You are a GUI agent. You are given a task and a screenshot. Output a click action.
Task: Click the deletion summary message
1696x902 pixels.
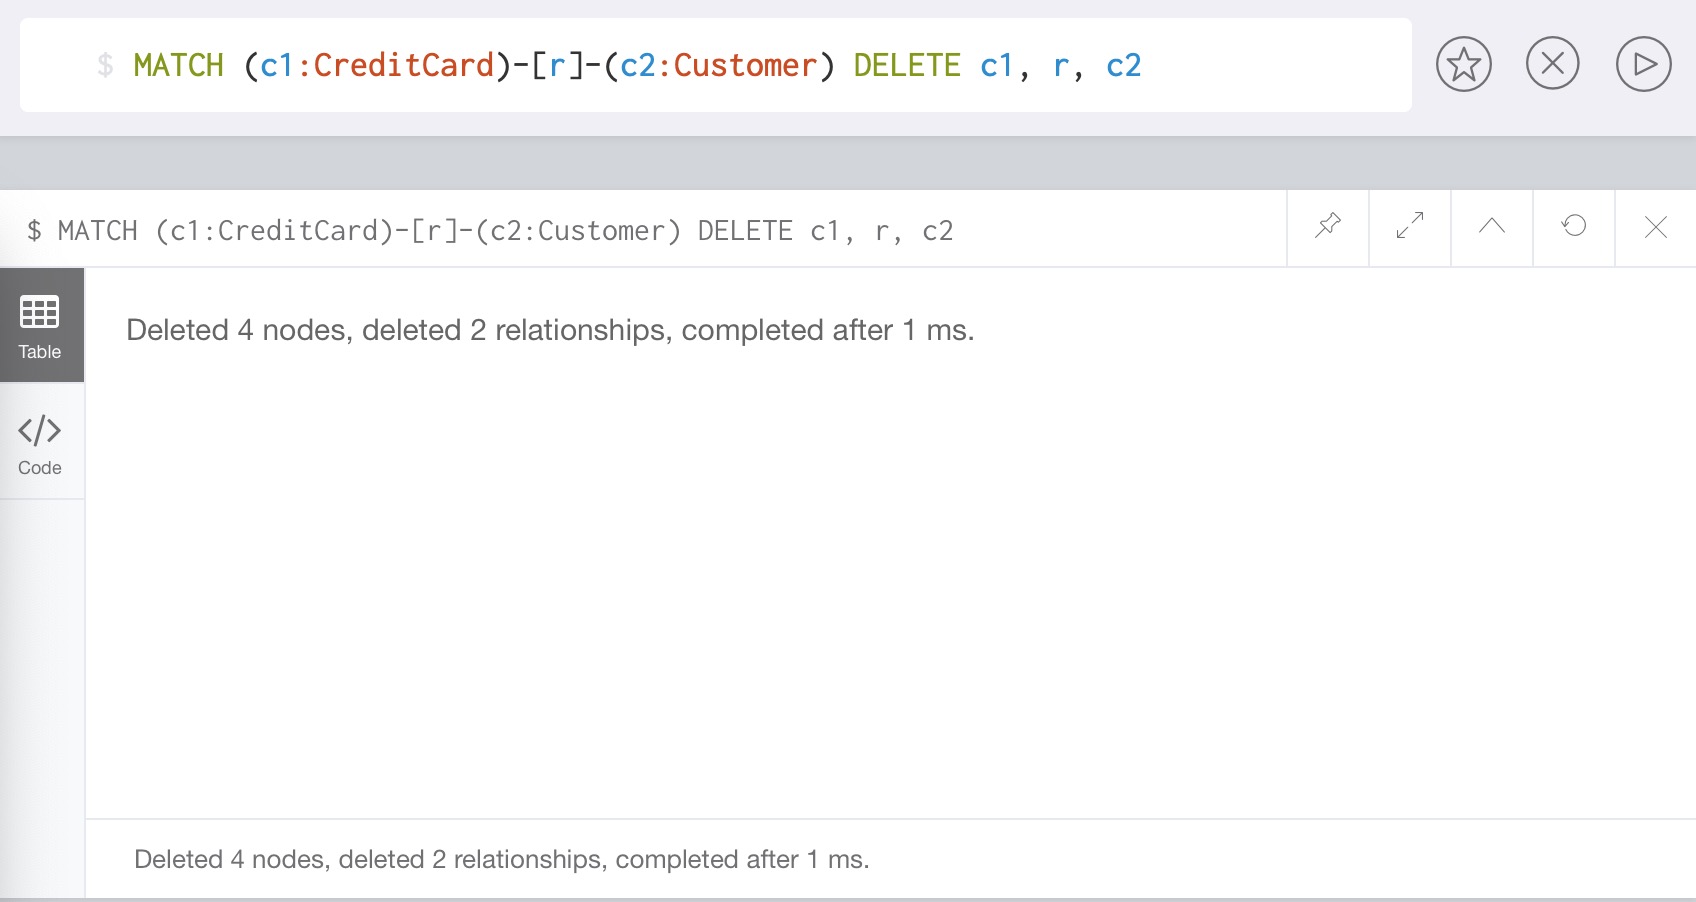(550, 329)
